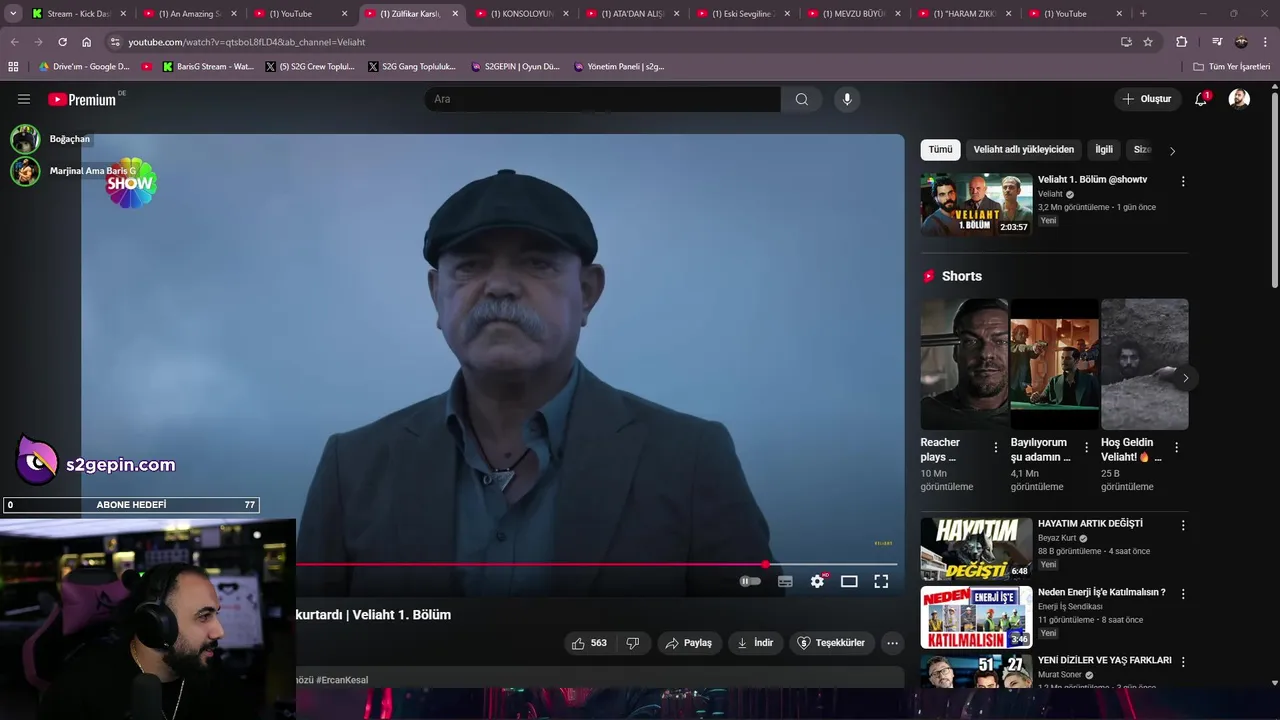Open options for Neden Enerji İş'e Katılmalısın
This screenshot has width=1280, height=720.
[1183, 594]
